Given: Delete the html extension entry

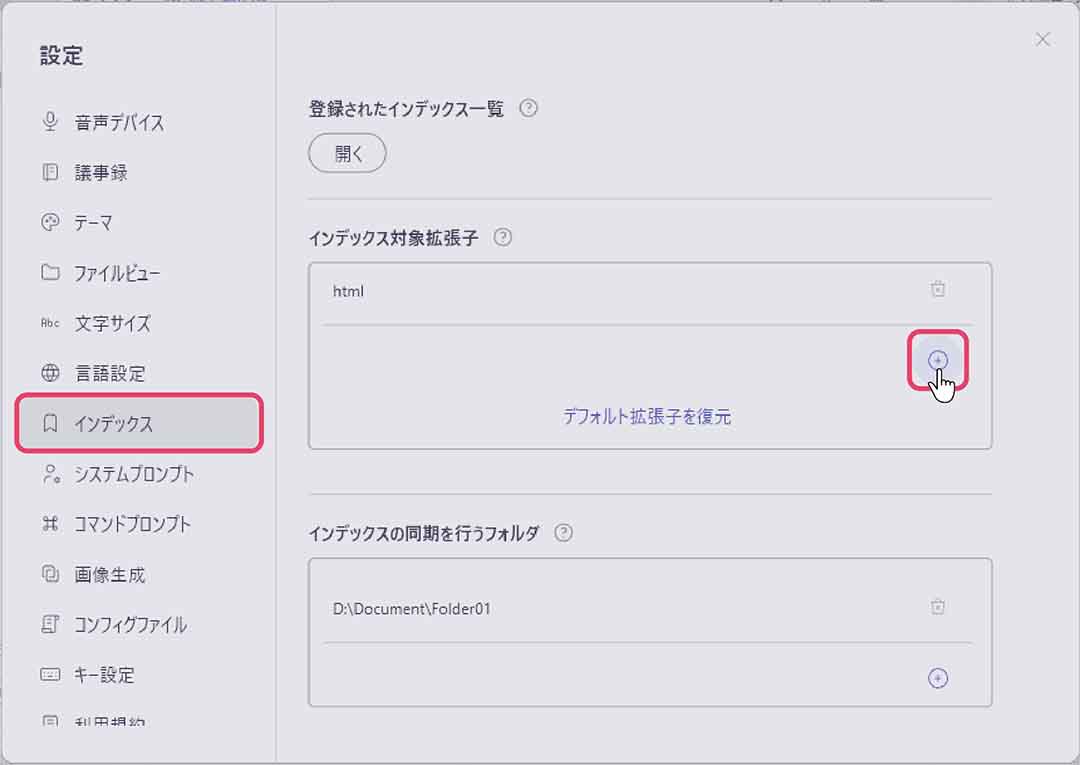Looking at the screenshot, I should point(938,290).
